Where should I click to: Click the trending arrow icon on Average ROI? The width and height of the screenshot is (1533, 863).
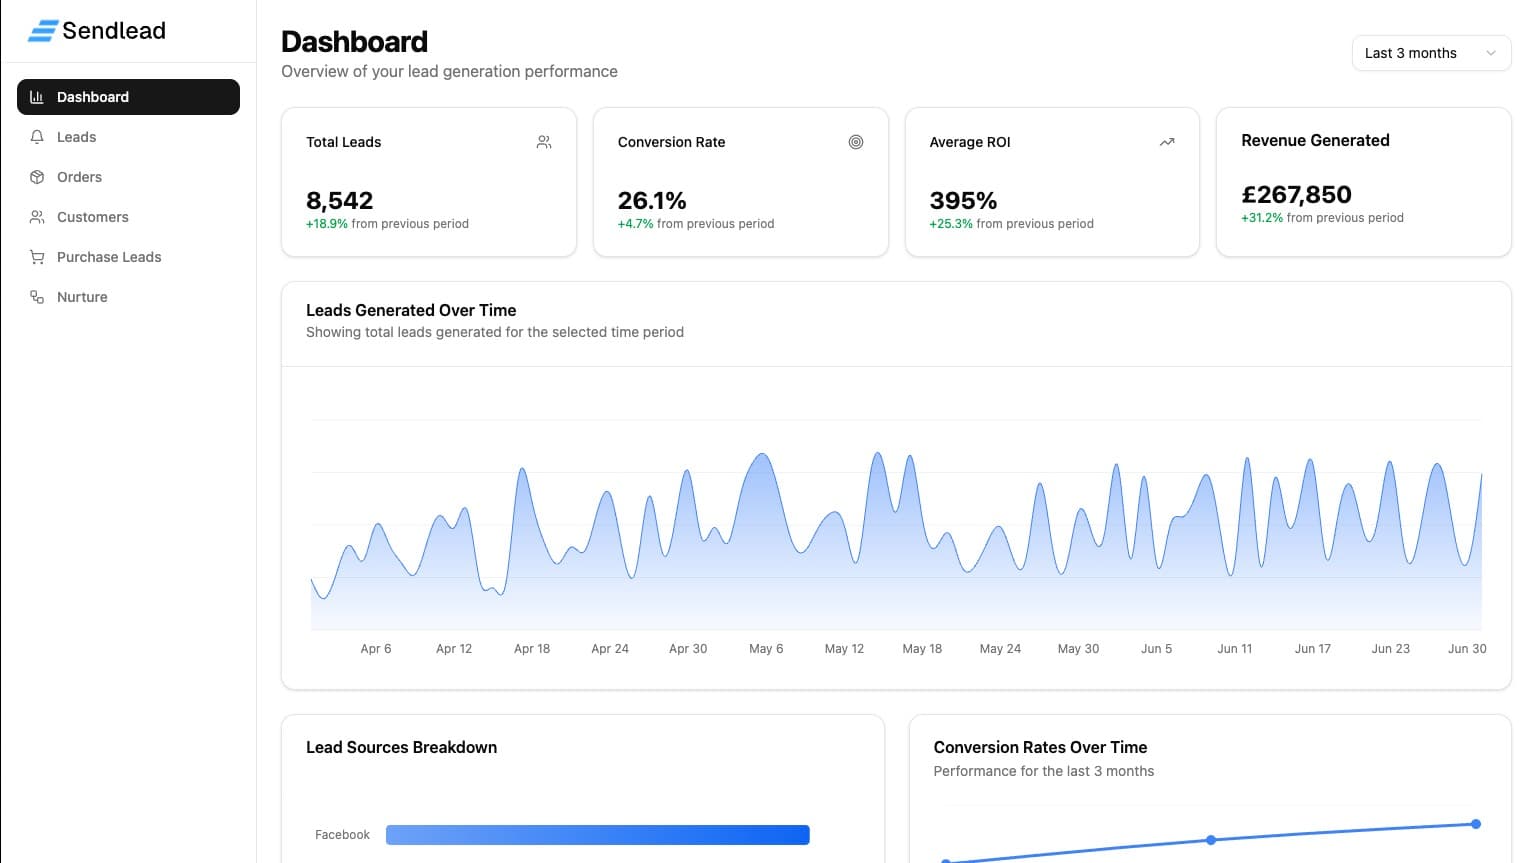(1167, 142)
